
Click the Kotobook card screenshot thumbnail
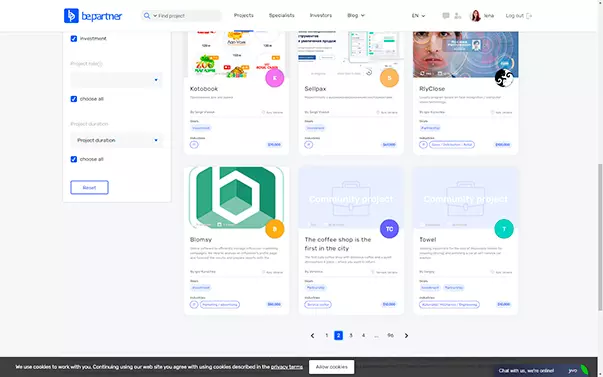pyautogui.click(x=237, y=54)
